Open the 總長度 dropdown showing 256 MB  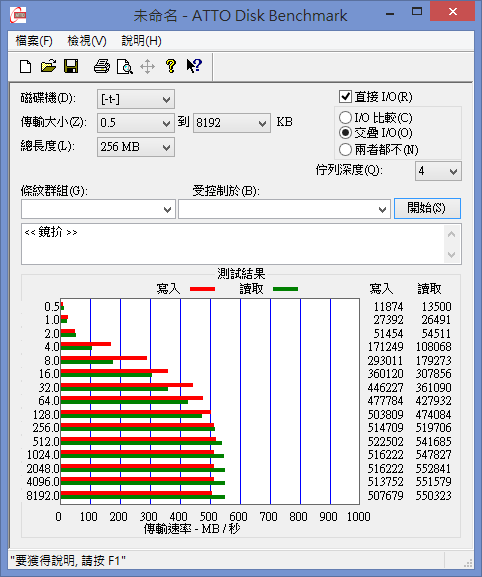pyautogui.click(x=136, y=147)
